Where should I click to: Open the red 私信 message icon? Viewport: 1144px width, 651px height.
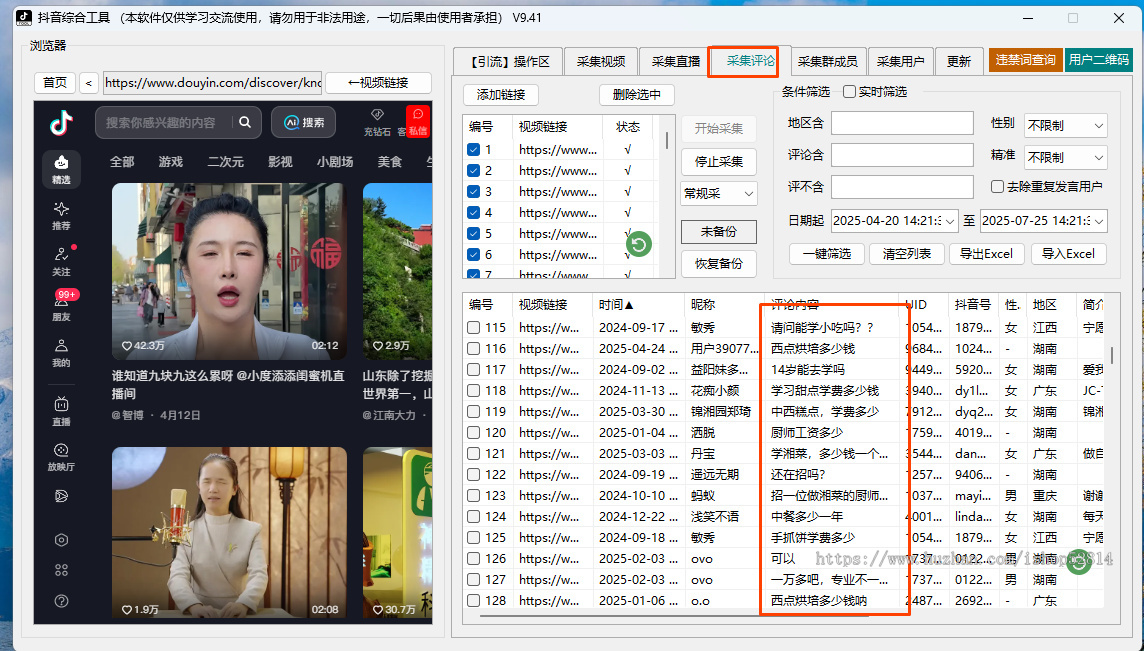pyautogui.click(x=418, y=121)
